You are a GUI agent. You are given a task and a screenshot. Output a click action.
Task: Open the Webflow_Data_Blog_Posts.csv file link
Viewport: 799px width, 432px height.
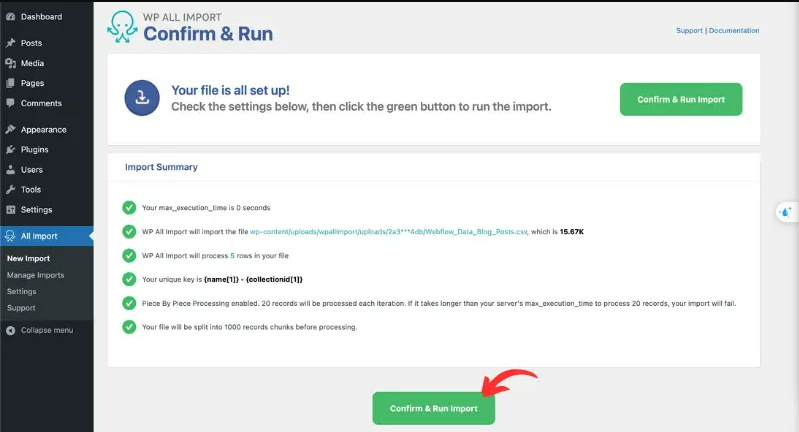[389, 231]
